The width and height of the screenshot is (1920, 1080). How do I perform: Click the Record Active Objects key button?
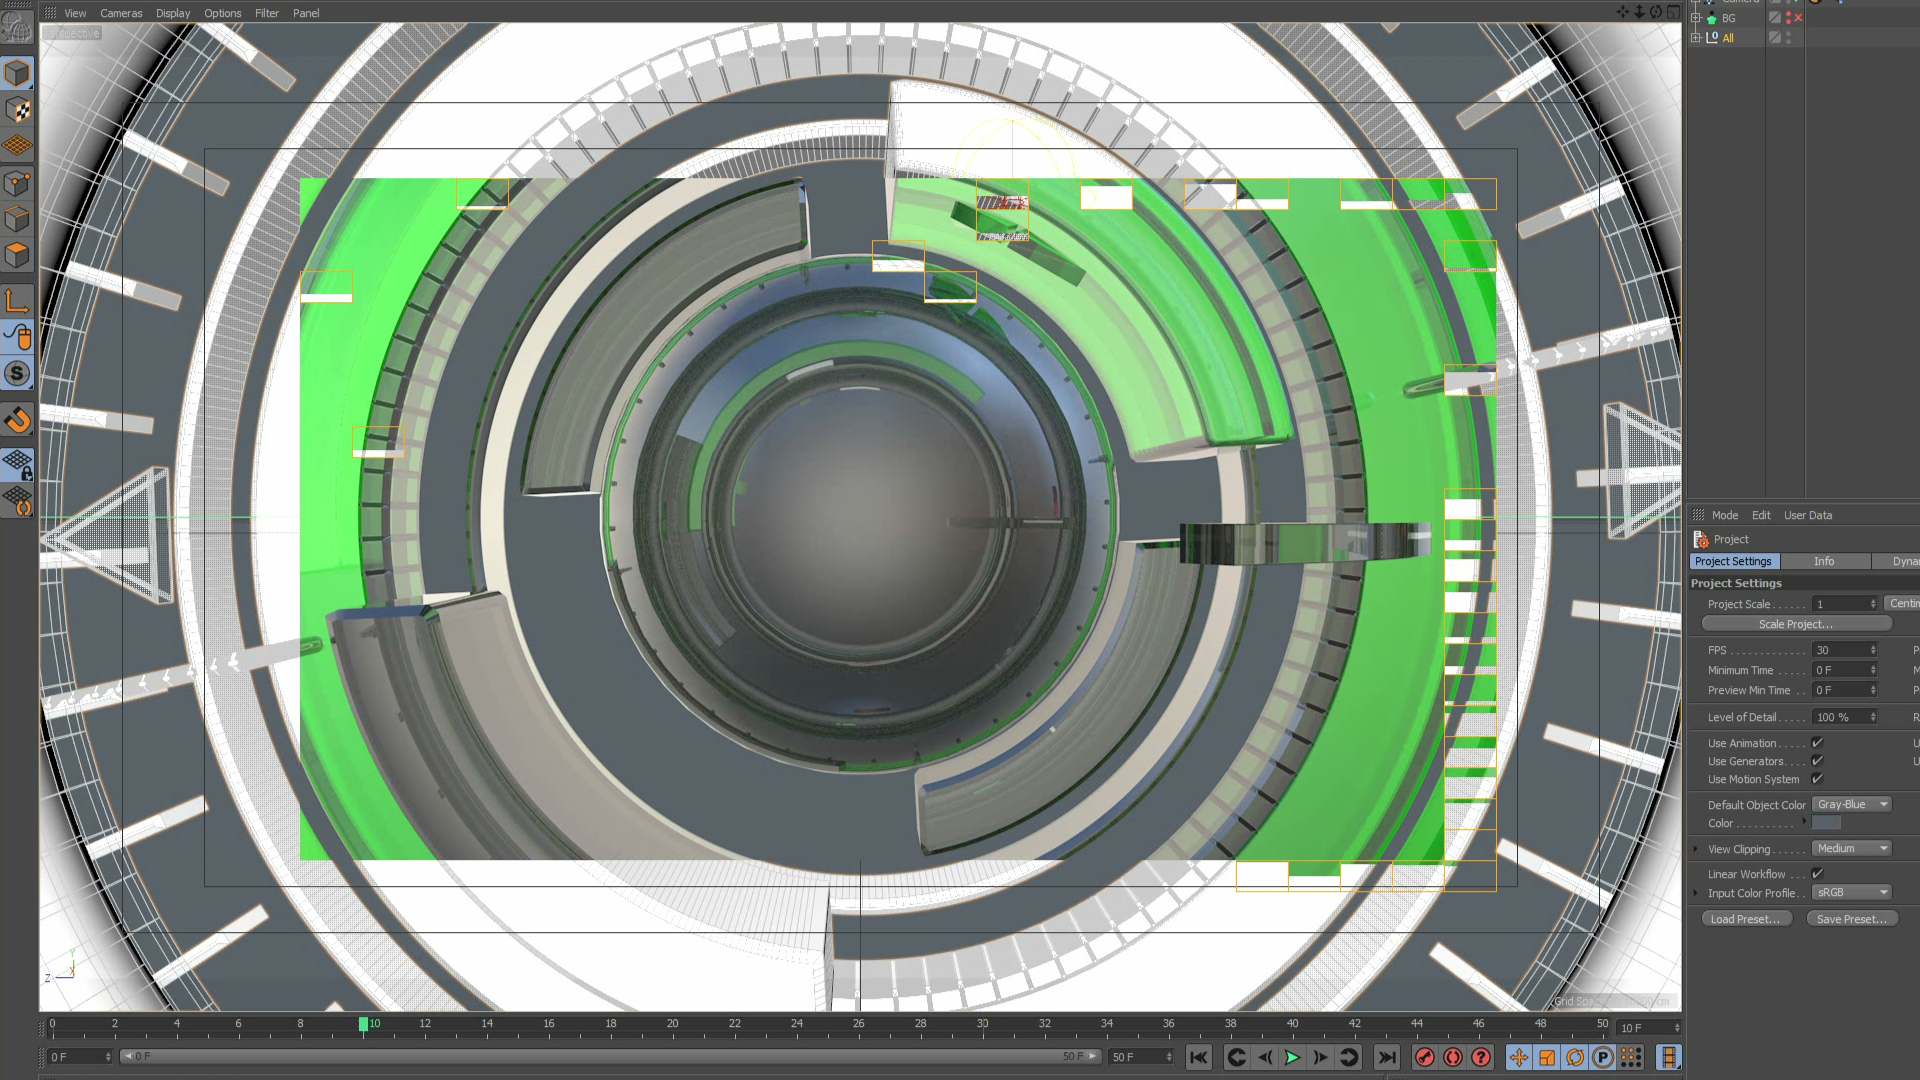pos(1425,1057)
